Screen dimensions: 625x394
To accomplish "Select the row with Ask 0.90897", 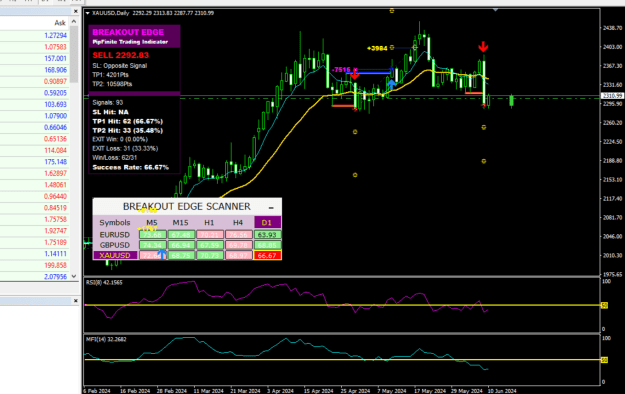I will [x=35, y=81].
